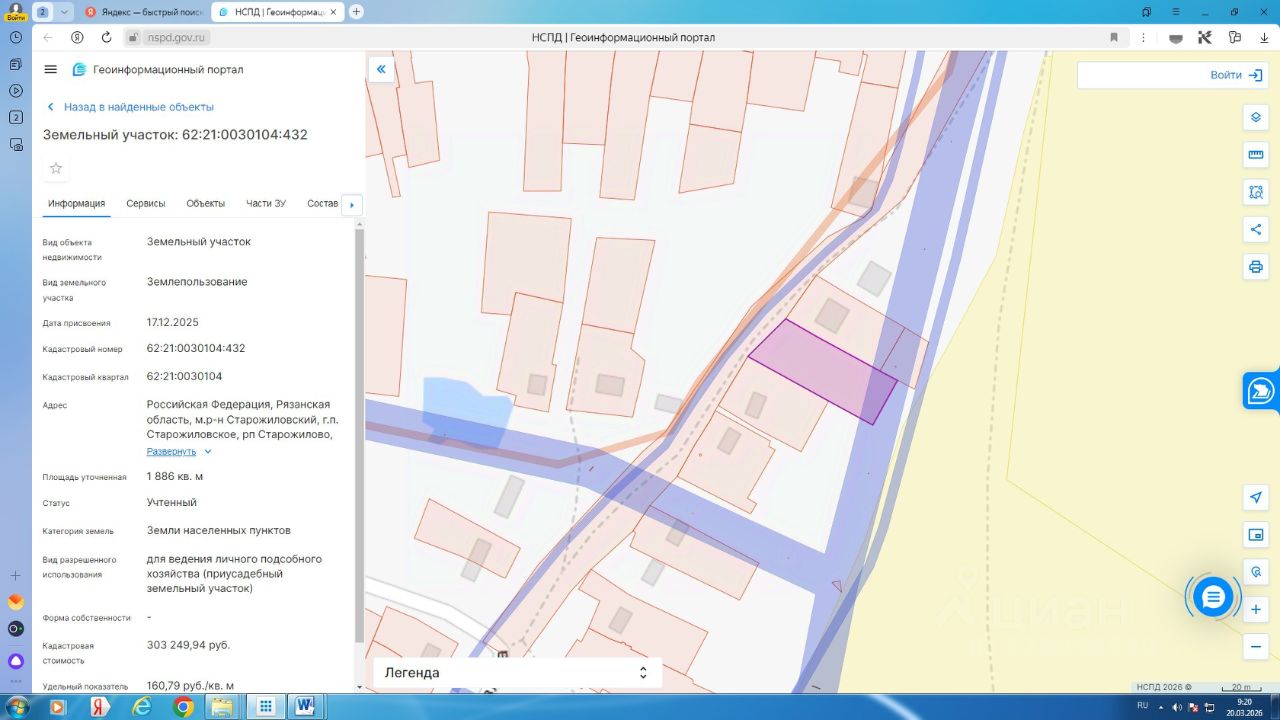Zoom in on the map
This screenshot has width=1280, height=720.
[1256, 609]
